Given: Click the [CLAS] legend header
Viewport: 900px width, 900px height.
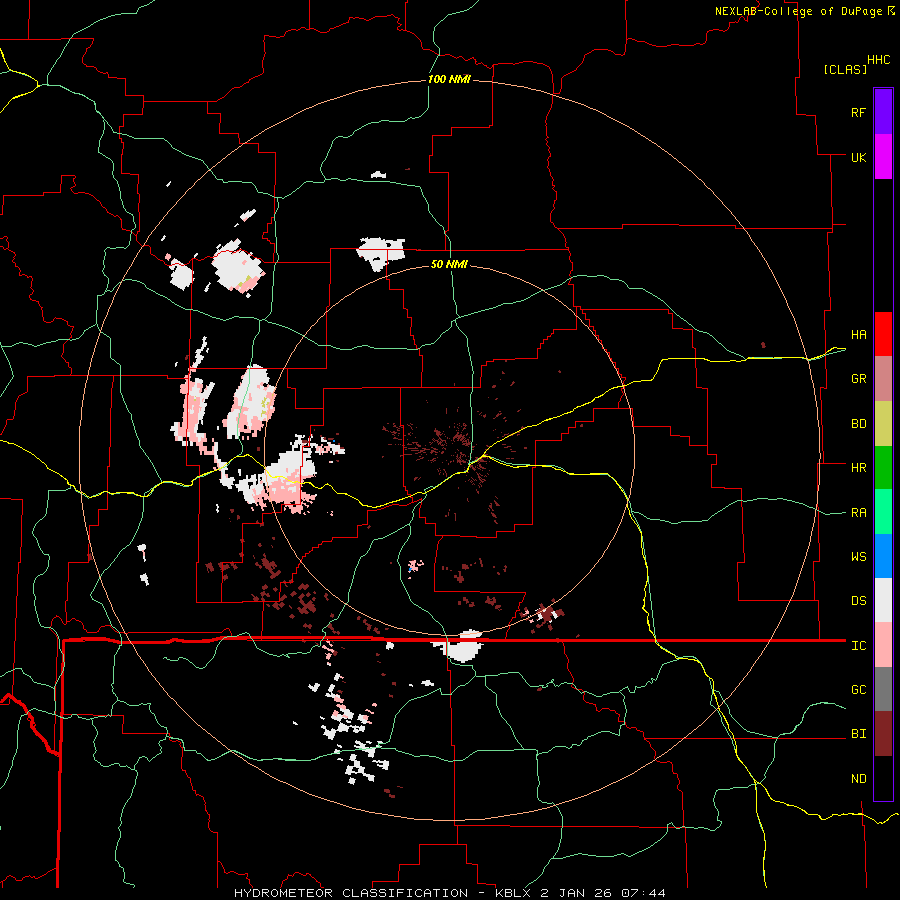Looking at the screenshot, I should pos(845,69).
